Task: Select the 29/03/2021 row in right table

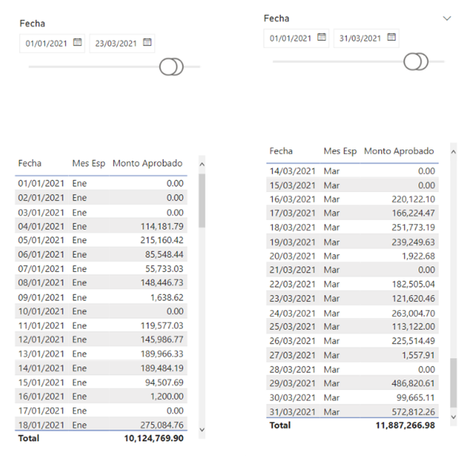Action: click(352, 383)
